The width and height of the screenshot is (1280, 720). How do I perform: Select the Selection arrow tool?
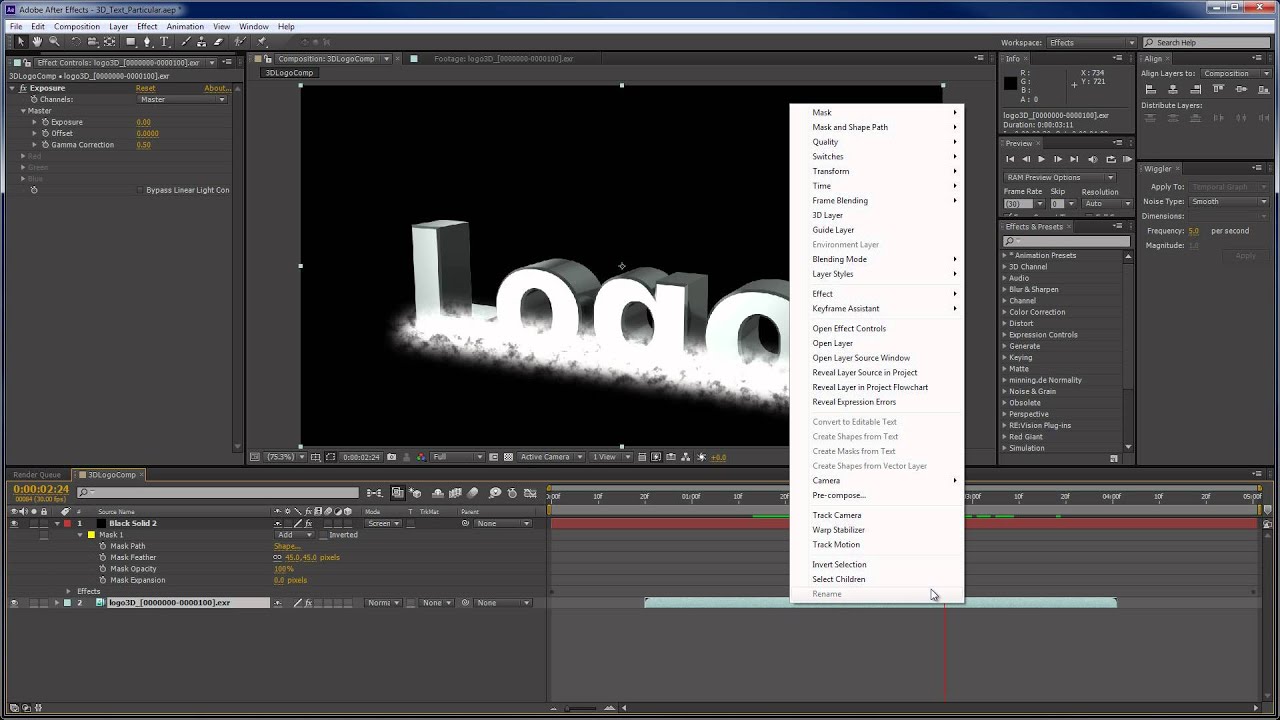pos(20,42)
